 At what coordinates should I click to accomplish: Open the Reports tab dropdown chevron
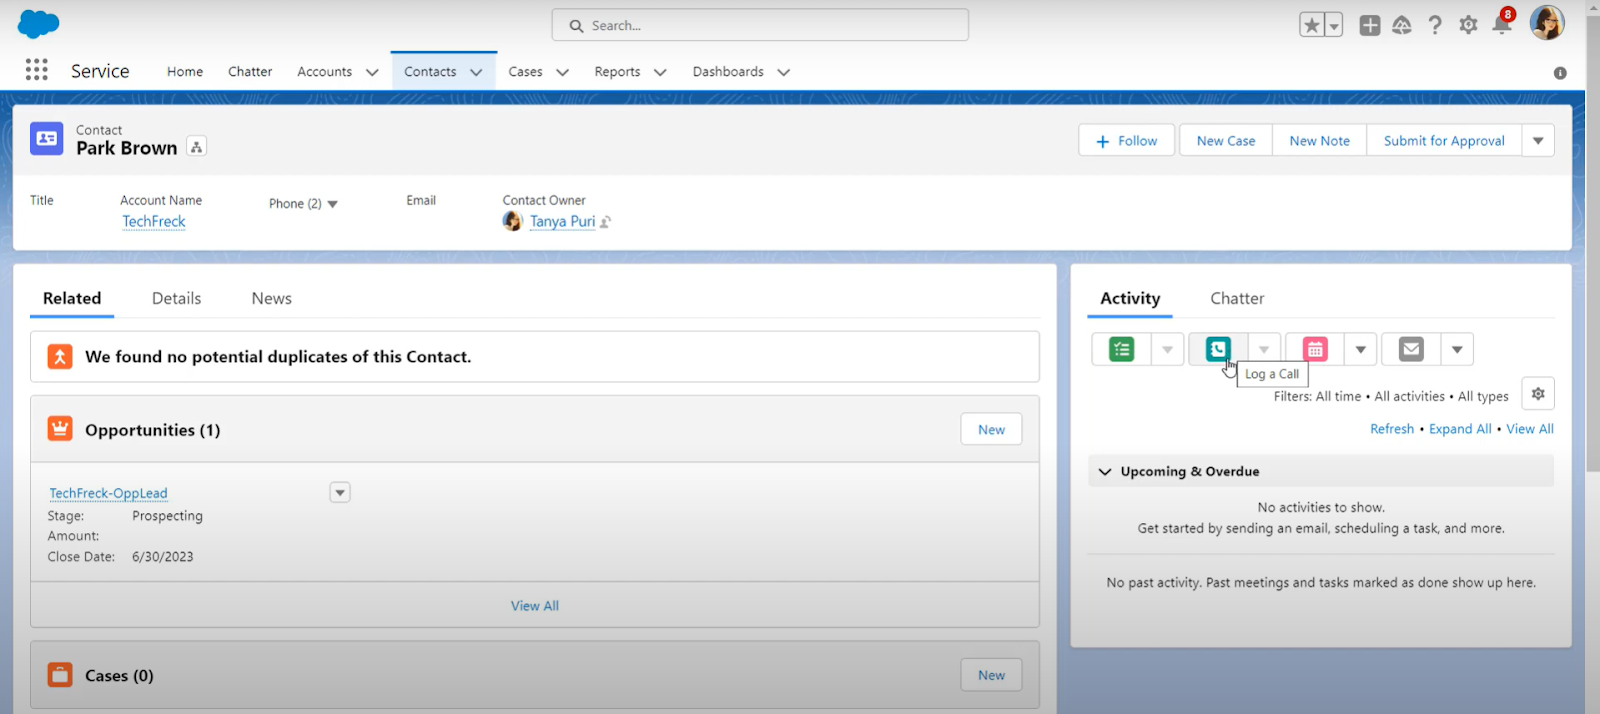point(660,72)
